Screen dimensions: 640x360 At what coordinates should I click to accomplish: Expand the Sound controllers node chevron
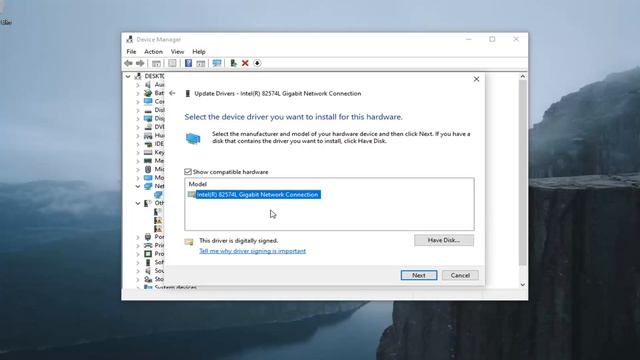tap(138, 271)
